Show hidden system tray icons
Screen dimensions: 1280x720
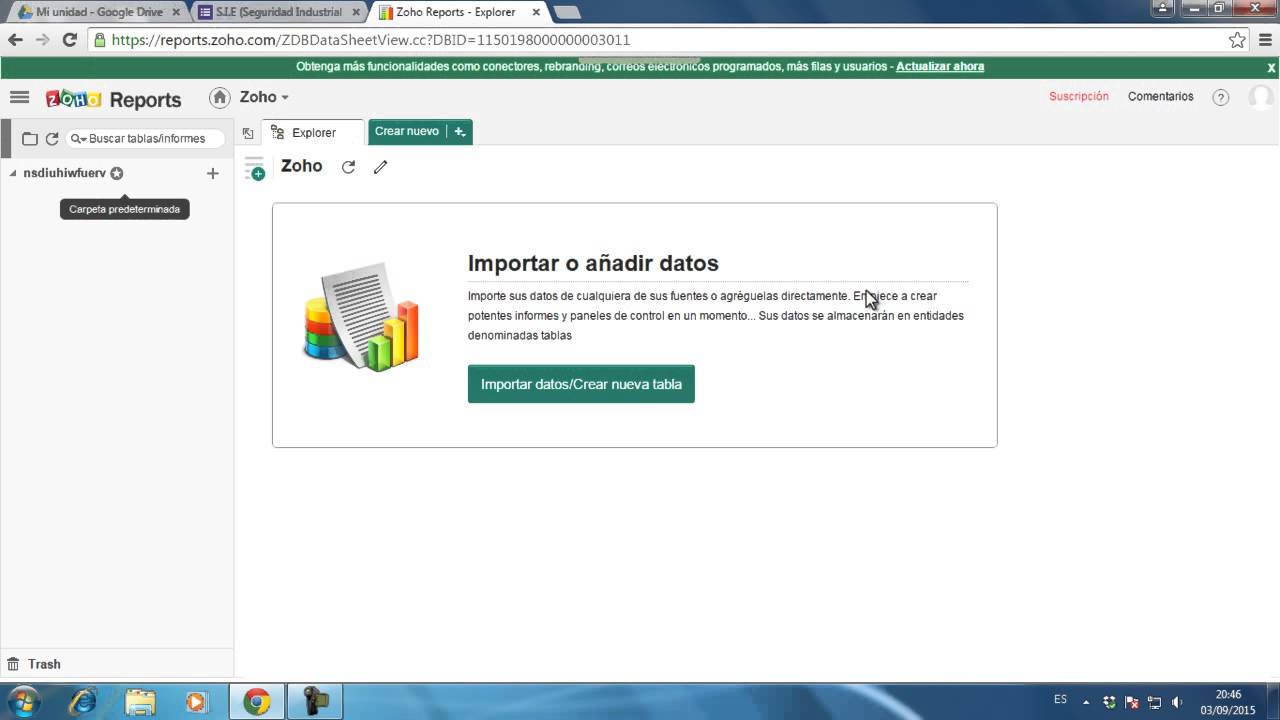(x=1086, y=702)
